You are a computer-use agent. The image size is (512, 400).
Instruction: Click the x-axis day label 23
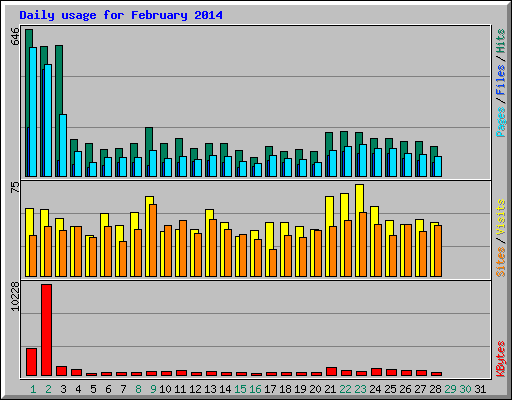coord(360,389)
